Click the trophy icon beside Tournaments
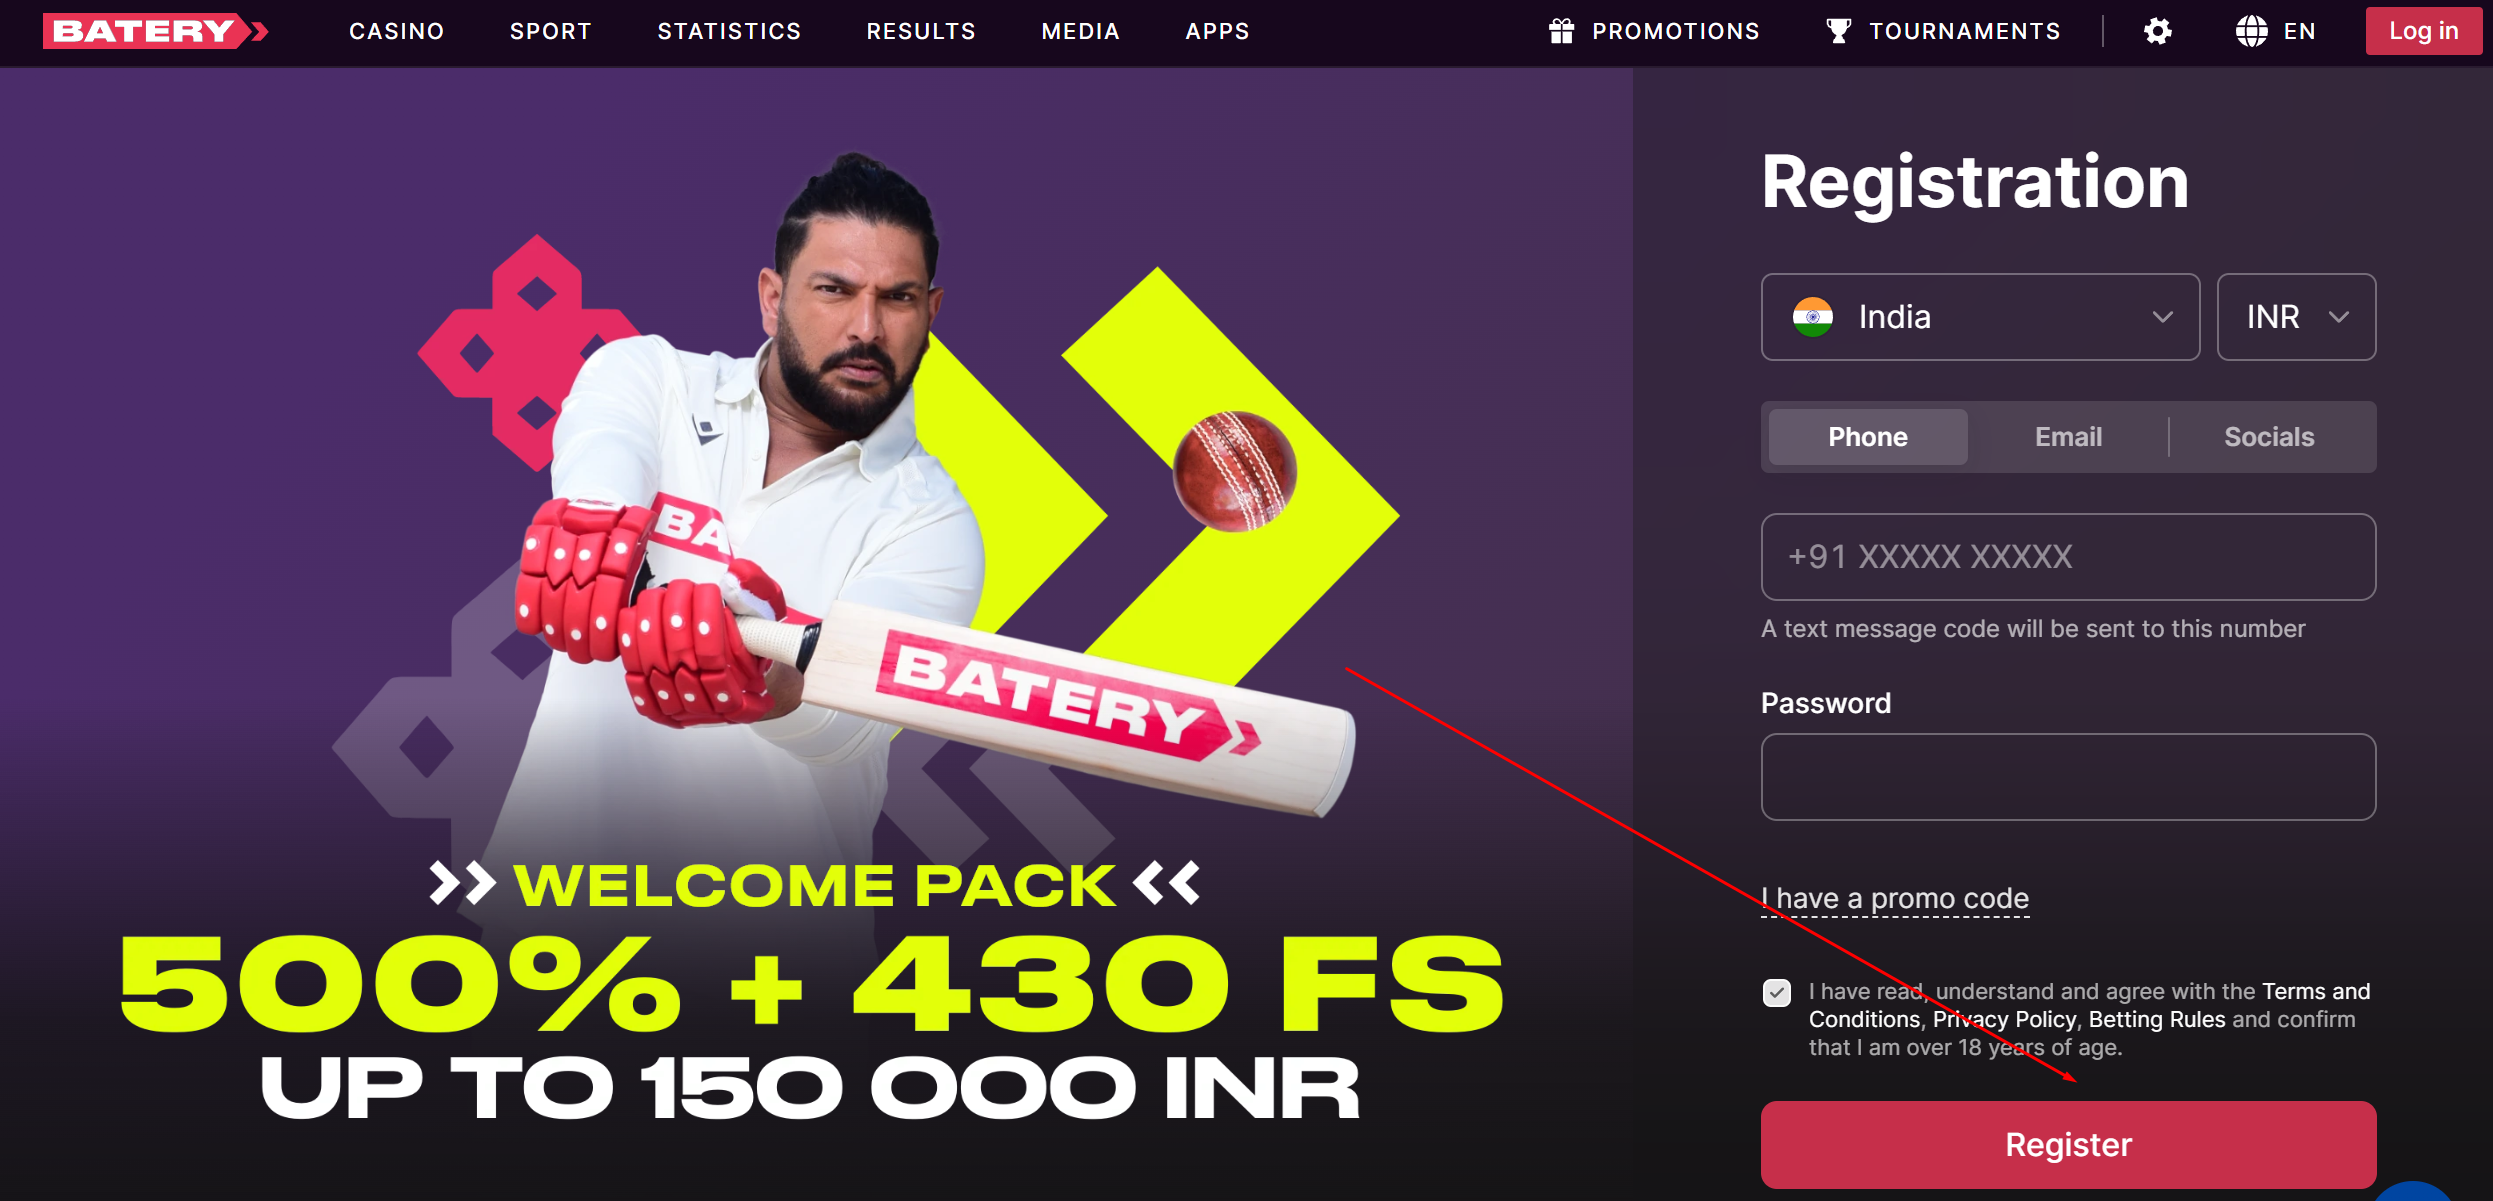Image resolution: width=2493 pixels, height=1201 pixels. pos(1838,31)
